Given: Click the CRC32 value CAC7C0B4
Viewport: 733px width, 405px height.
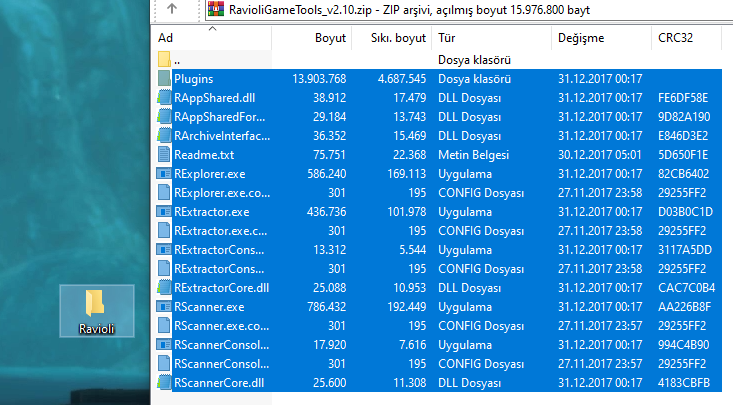Looking at the screenshot, I should (x=687, y=288).
